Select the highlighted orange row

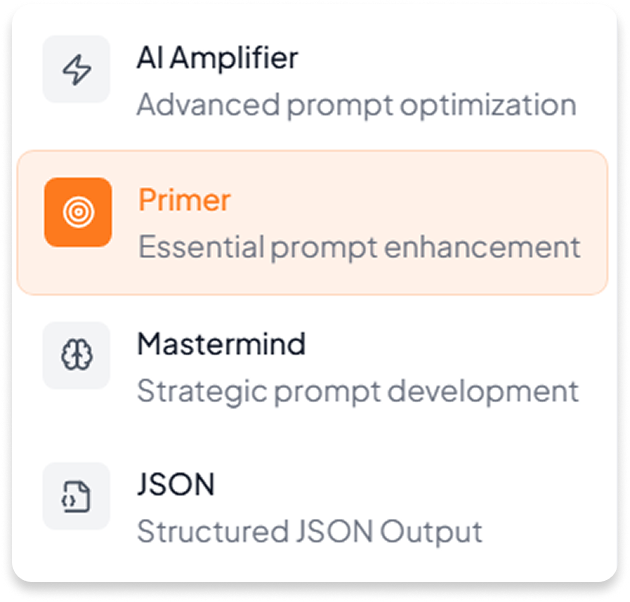312,222
